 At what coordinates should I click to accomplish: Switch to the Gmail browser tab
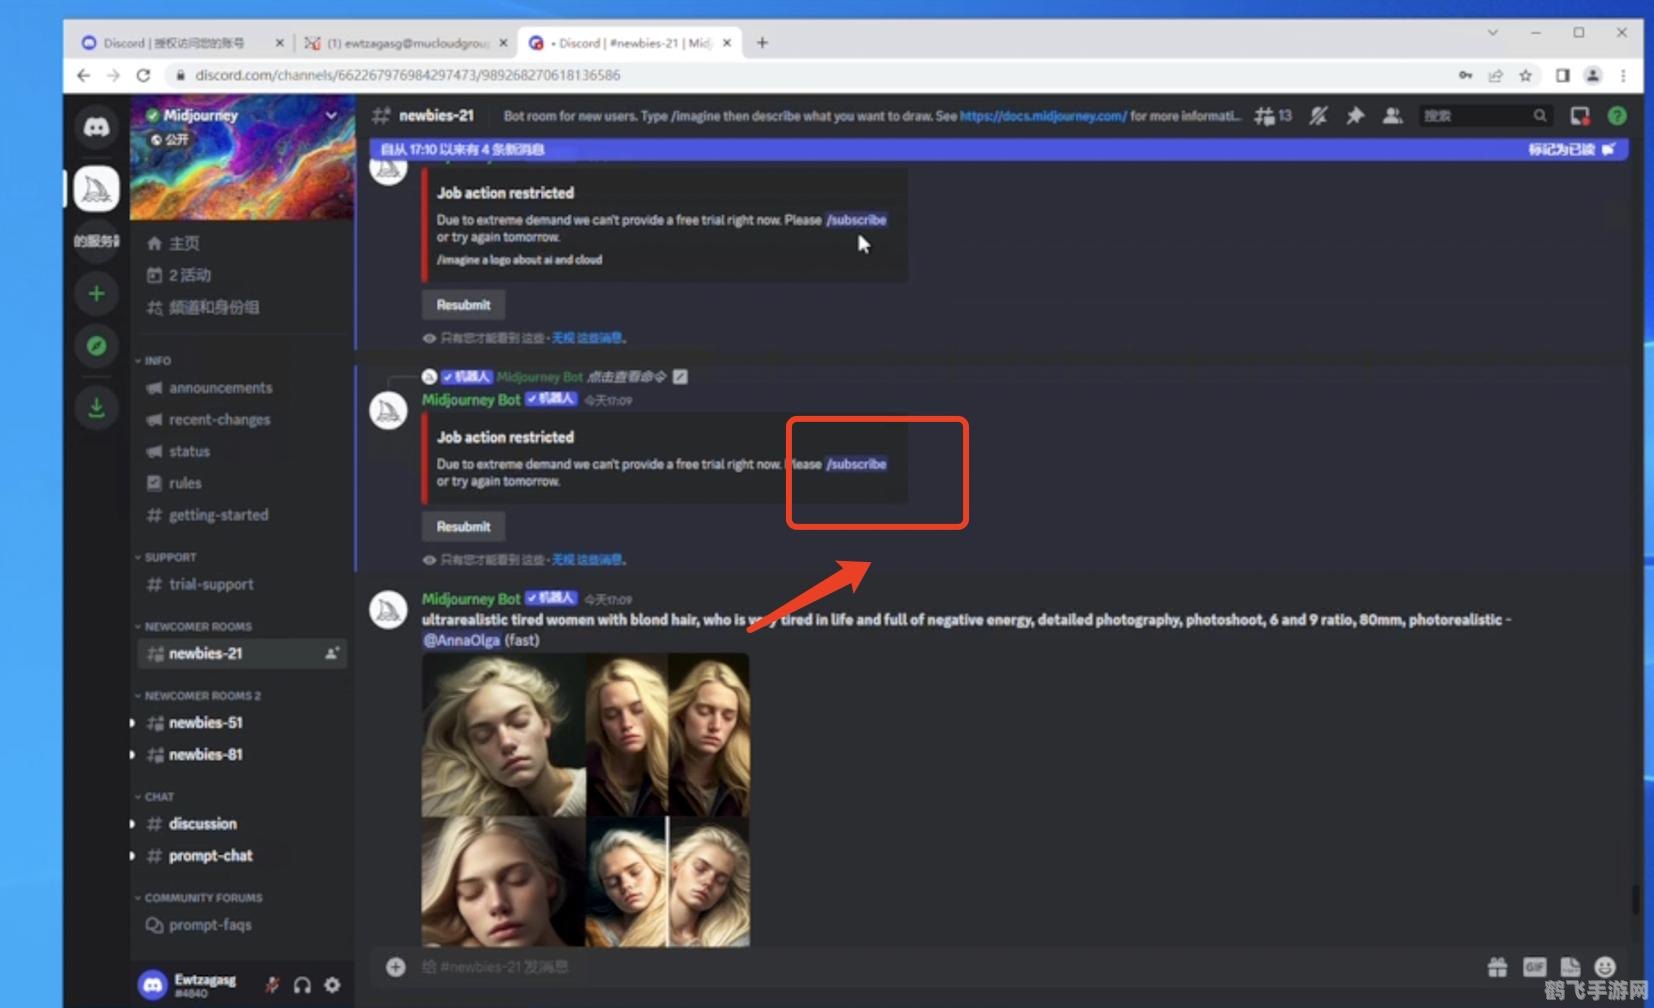pos(406,43)
